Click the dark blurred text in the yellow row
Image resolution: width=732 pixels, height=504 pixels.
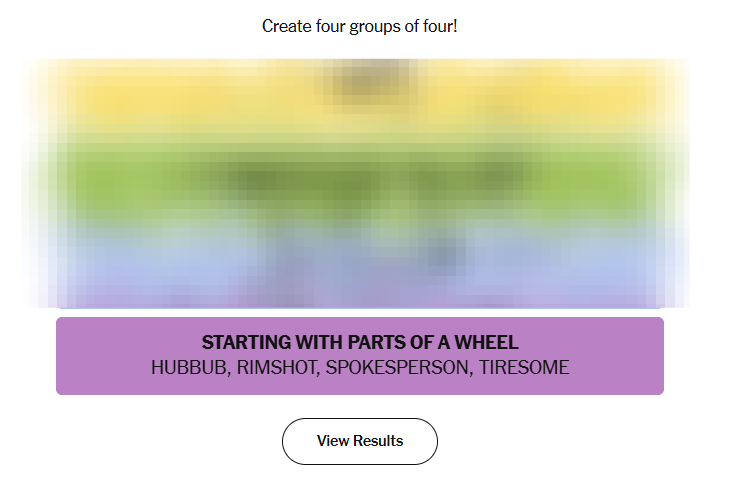pos(360,86)
